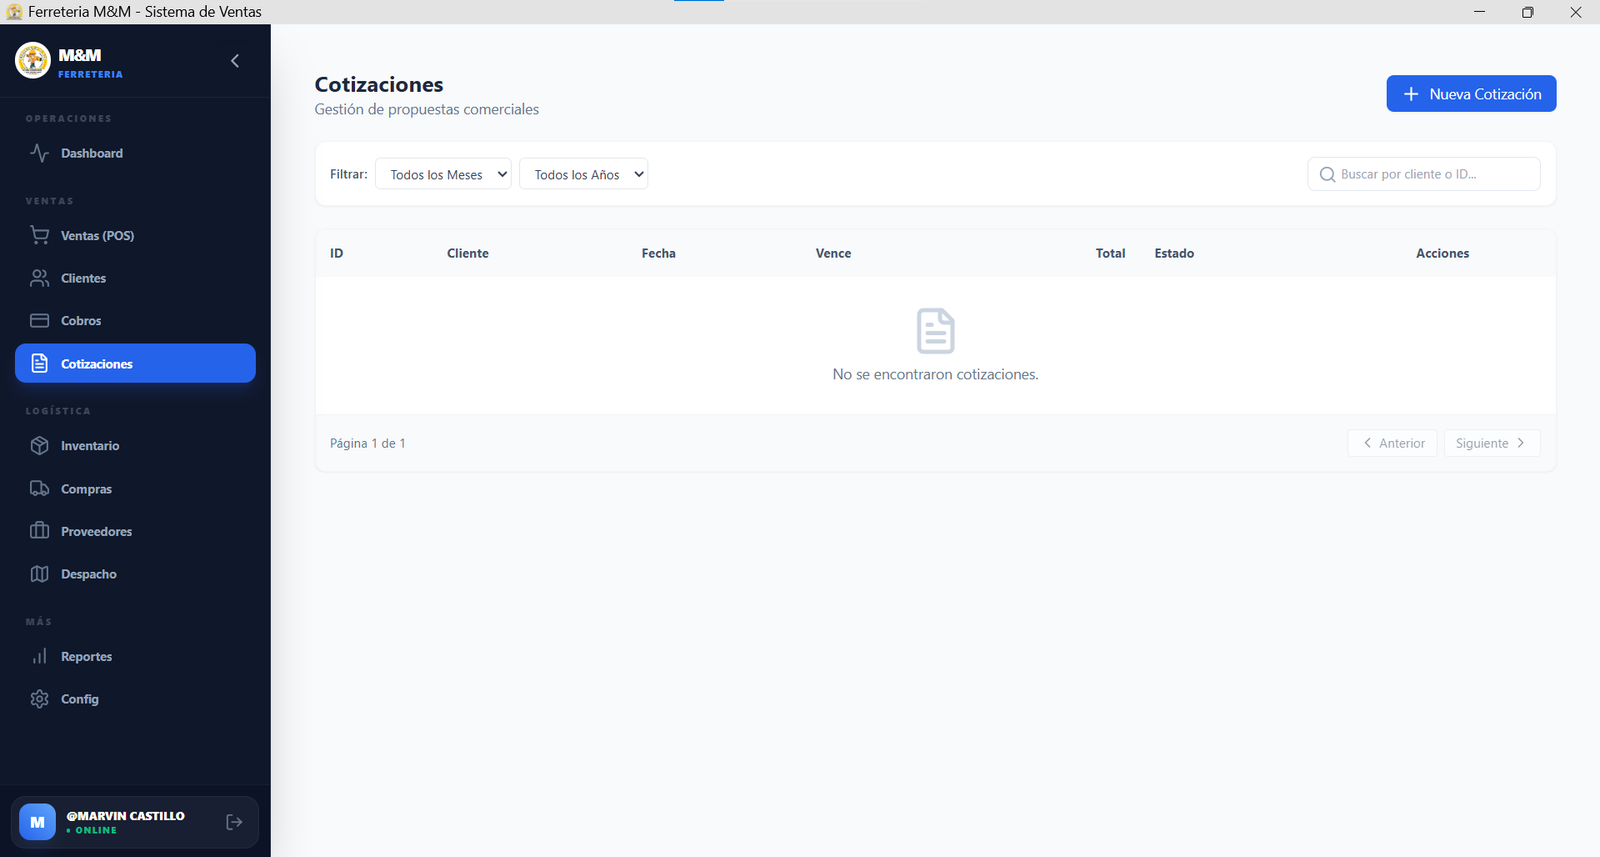Click the Cotizaciones document icon in sidebar
This screenshot has width=1600, height=857.
39,363
